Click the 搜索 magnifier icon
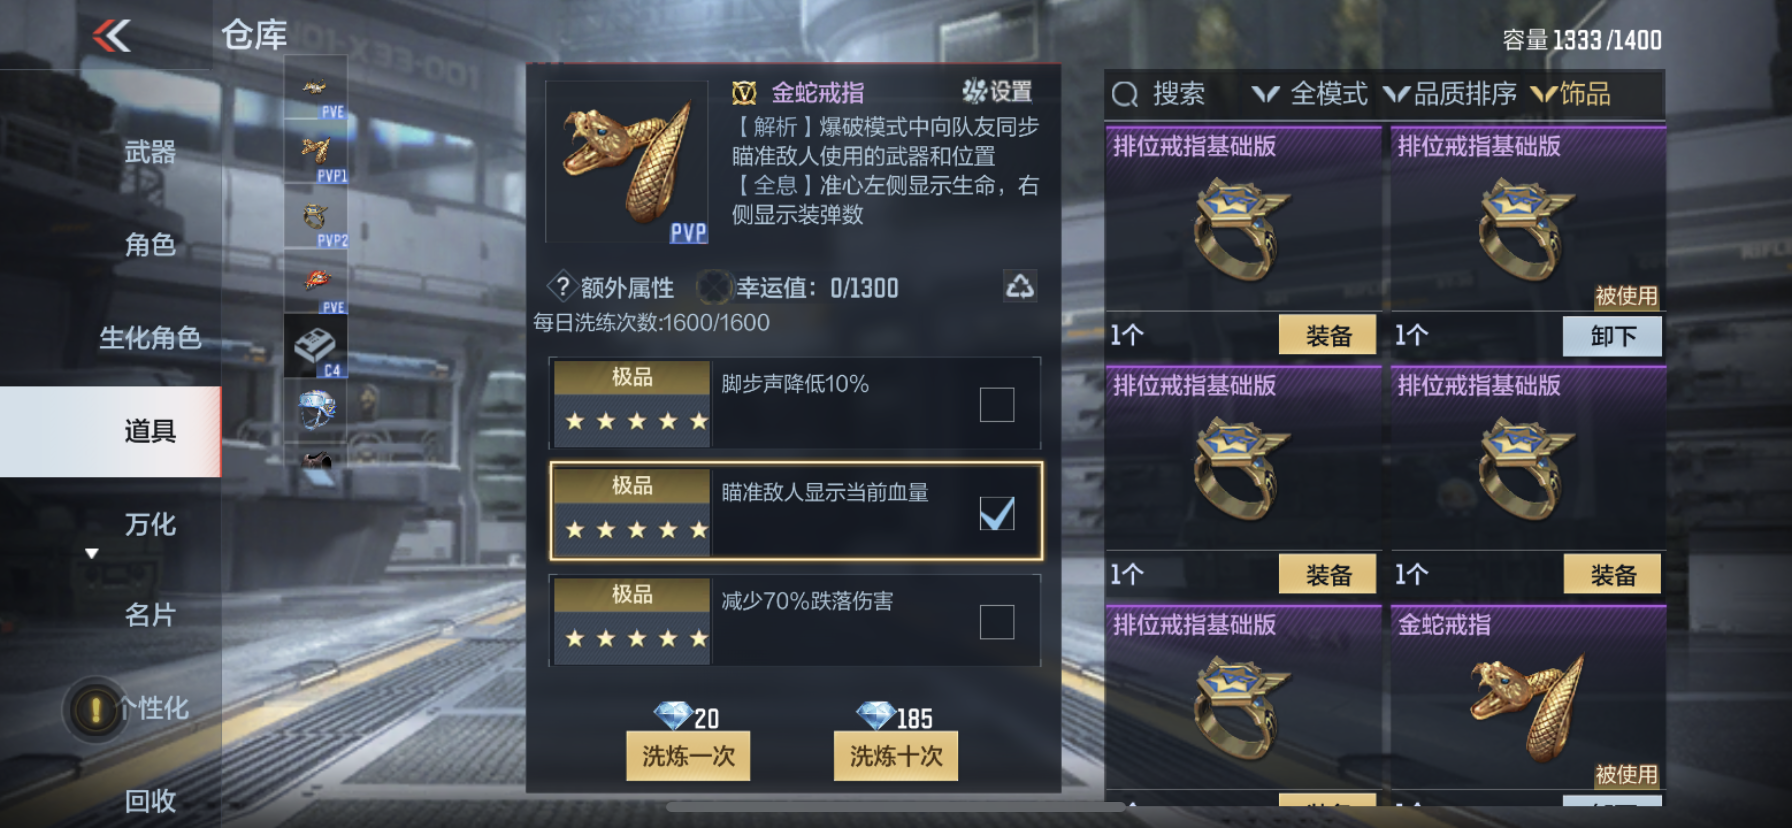The image size is (1792, 828). 1125,94
